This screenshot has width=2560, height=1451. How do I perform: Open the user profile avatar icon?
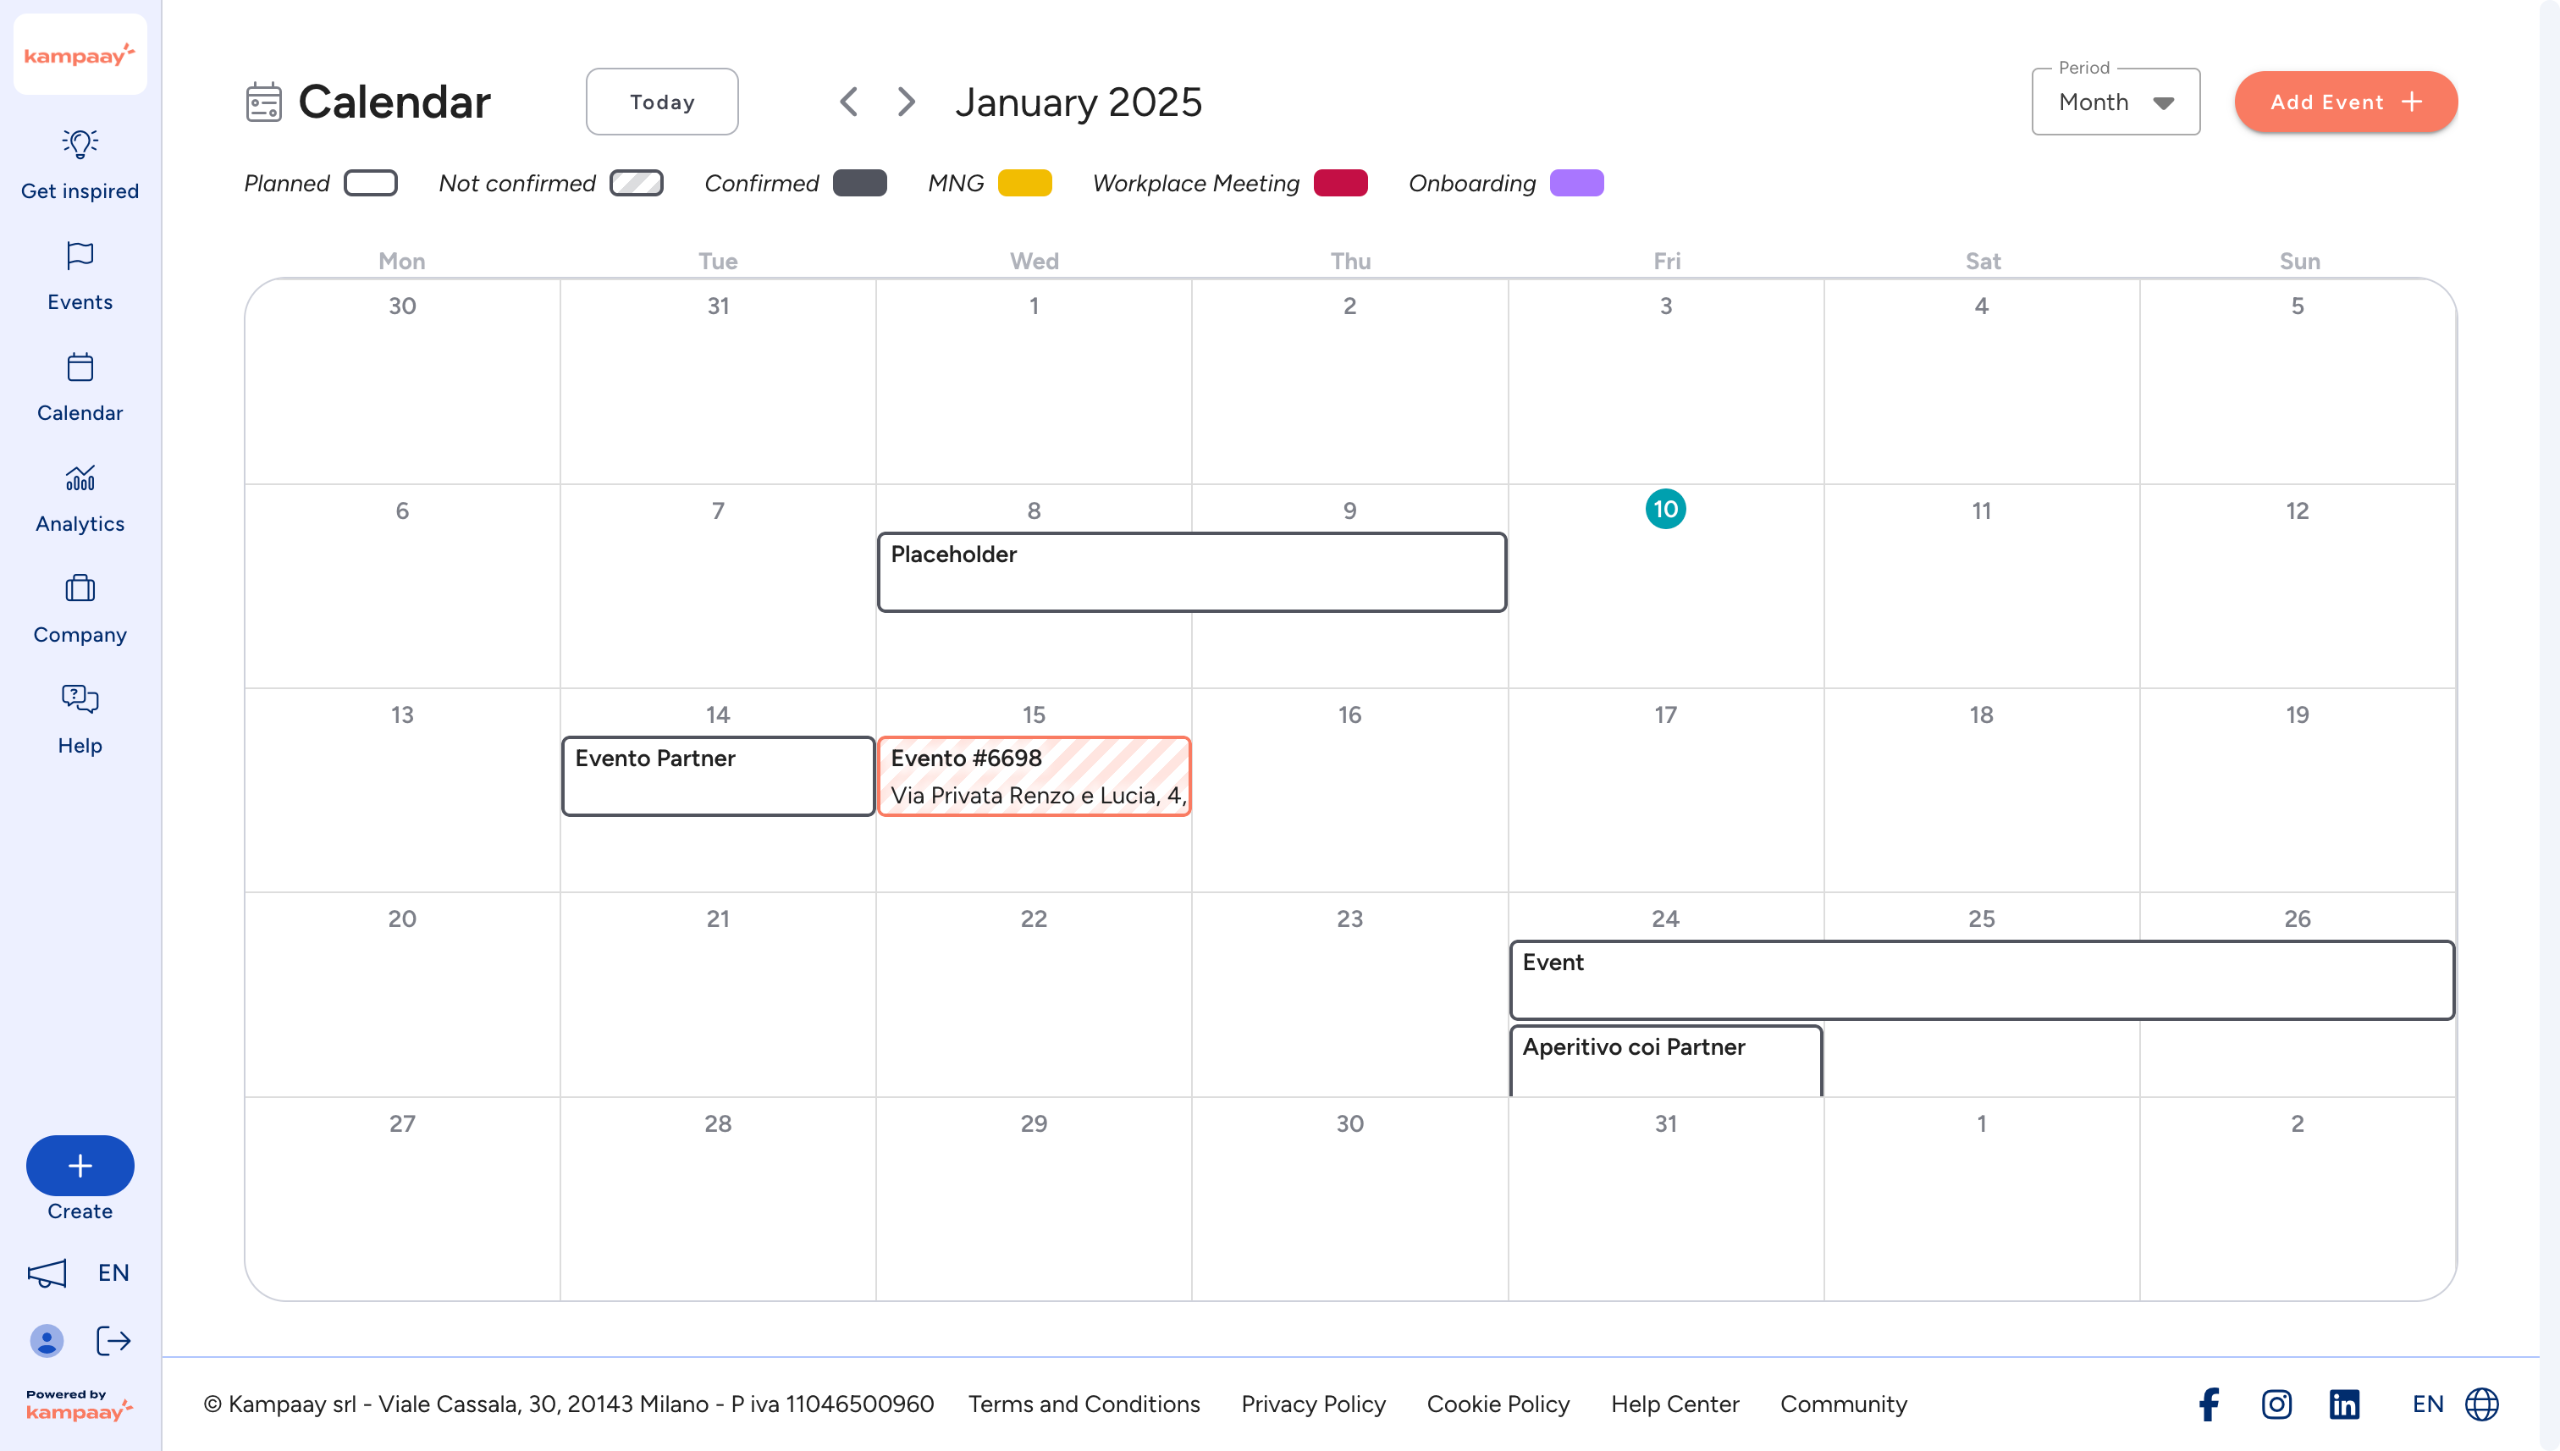pos(46,1341)
